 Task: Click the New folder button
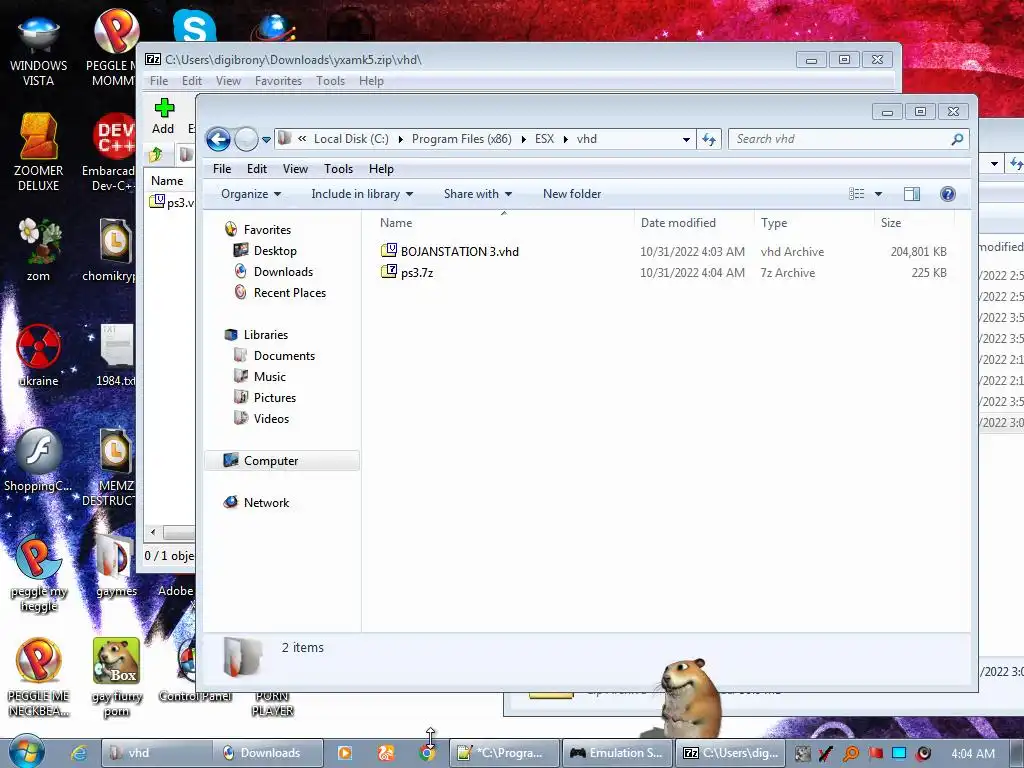coord(572,194)
